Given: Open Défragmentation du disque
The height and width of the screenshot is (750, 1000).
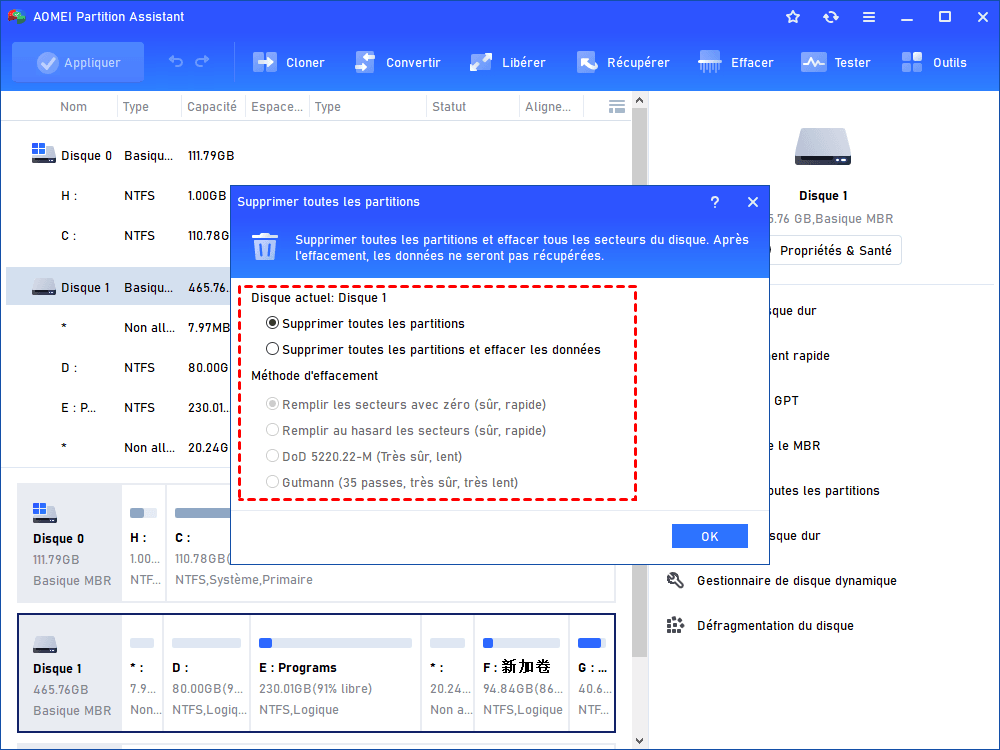Looking at the screenshot, I should (x=775, y=626).
